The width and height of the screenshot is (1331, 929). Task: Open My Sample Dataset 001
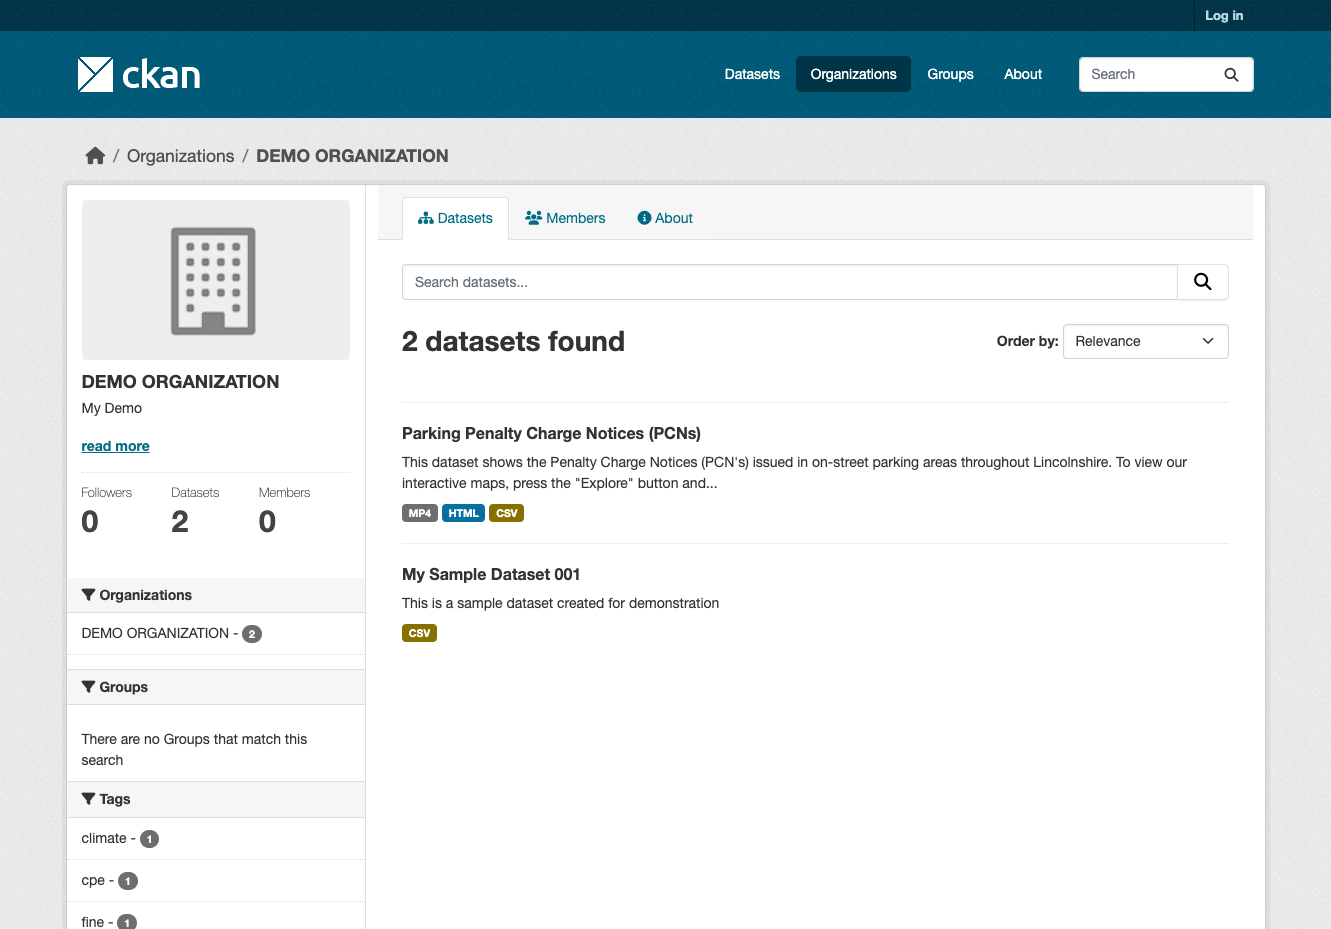pos(491,574)
